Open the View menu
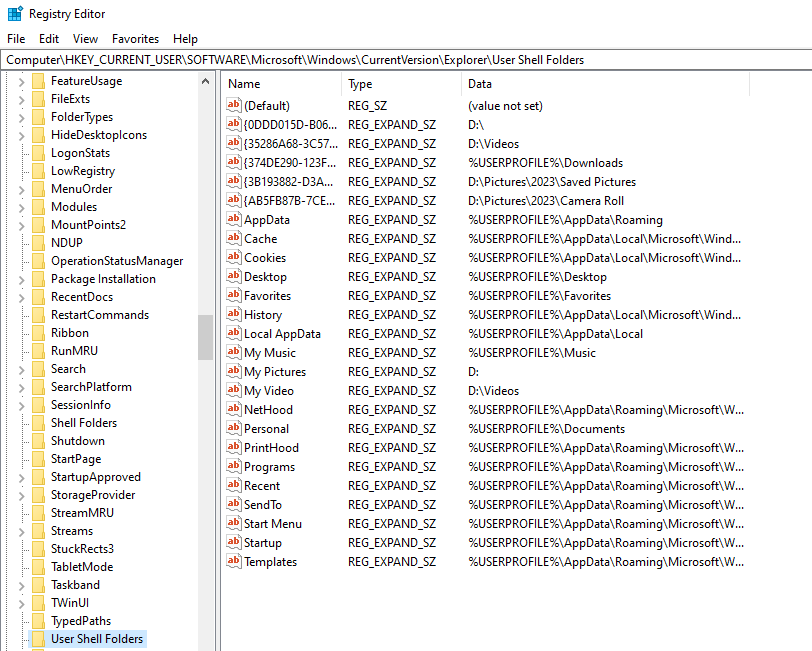Screen dimensions: 812x651 (85, 39)
